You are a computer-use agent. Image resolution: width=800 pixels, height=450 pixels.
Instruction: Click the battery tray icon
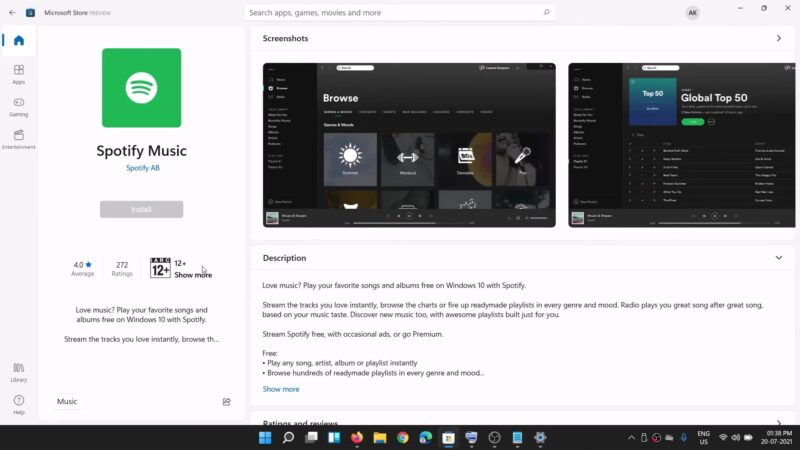click(748, 438)
